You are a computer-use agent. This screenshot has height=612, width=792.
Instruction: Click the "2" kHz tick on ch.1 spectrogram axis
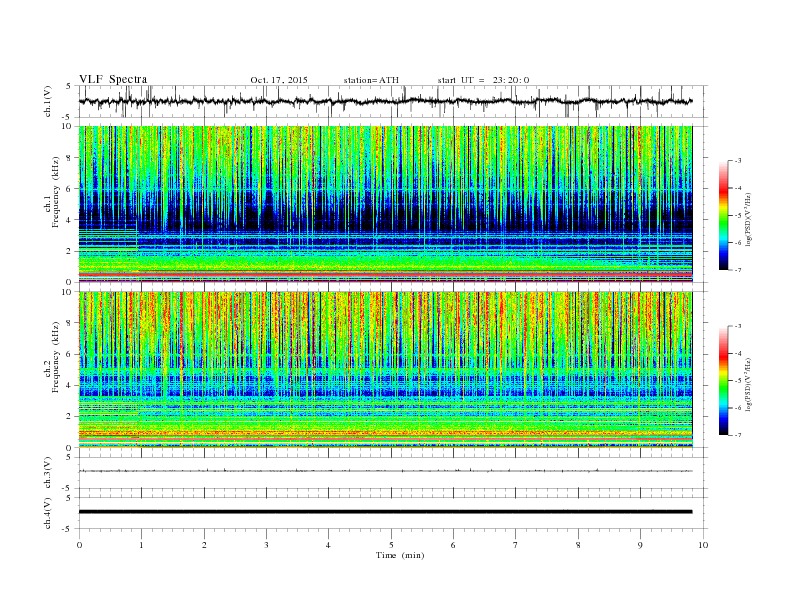tap(70, 251)
